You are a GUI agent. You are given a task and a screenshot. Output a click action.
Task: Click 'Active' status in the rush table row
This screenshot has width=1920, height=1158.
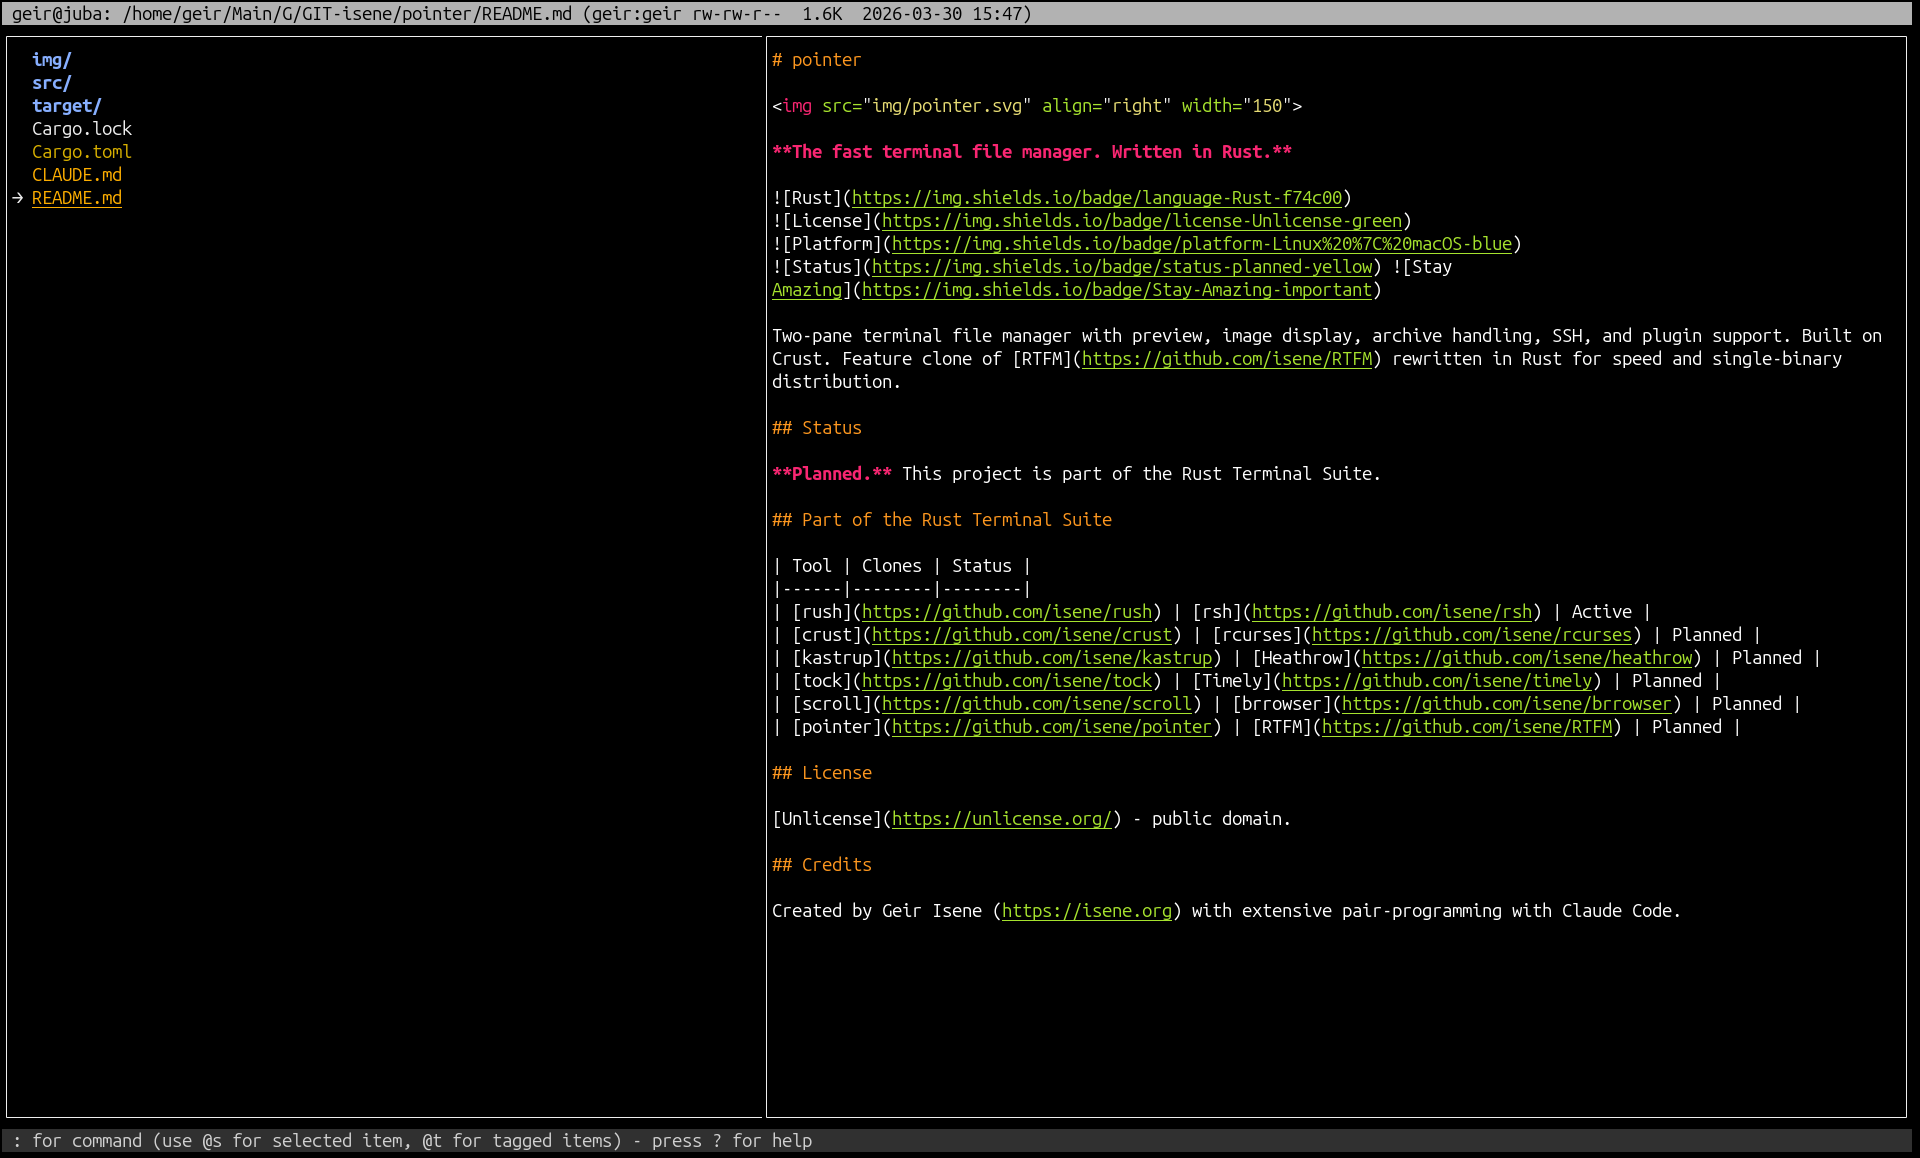[x=1602, y=612]
